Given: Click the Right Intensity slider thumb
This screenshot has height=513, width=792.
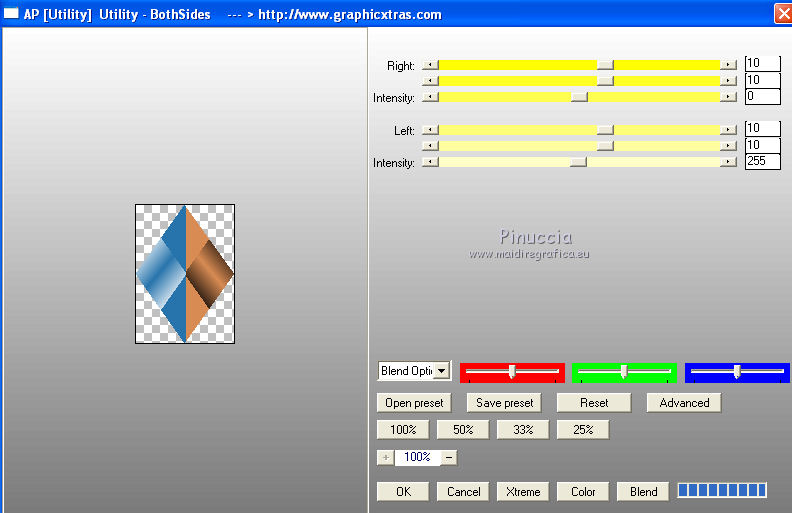Looking at the screenshot, I should pos(579,96).
